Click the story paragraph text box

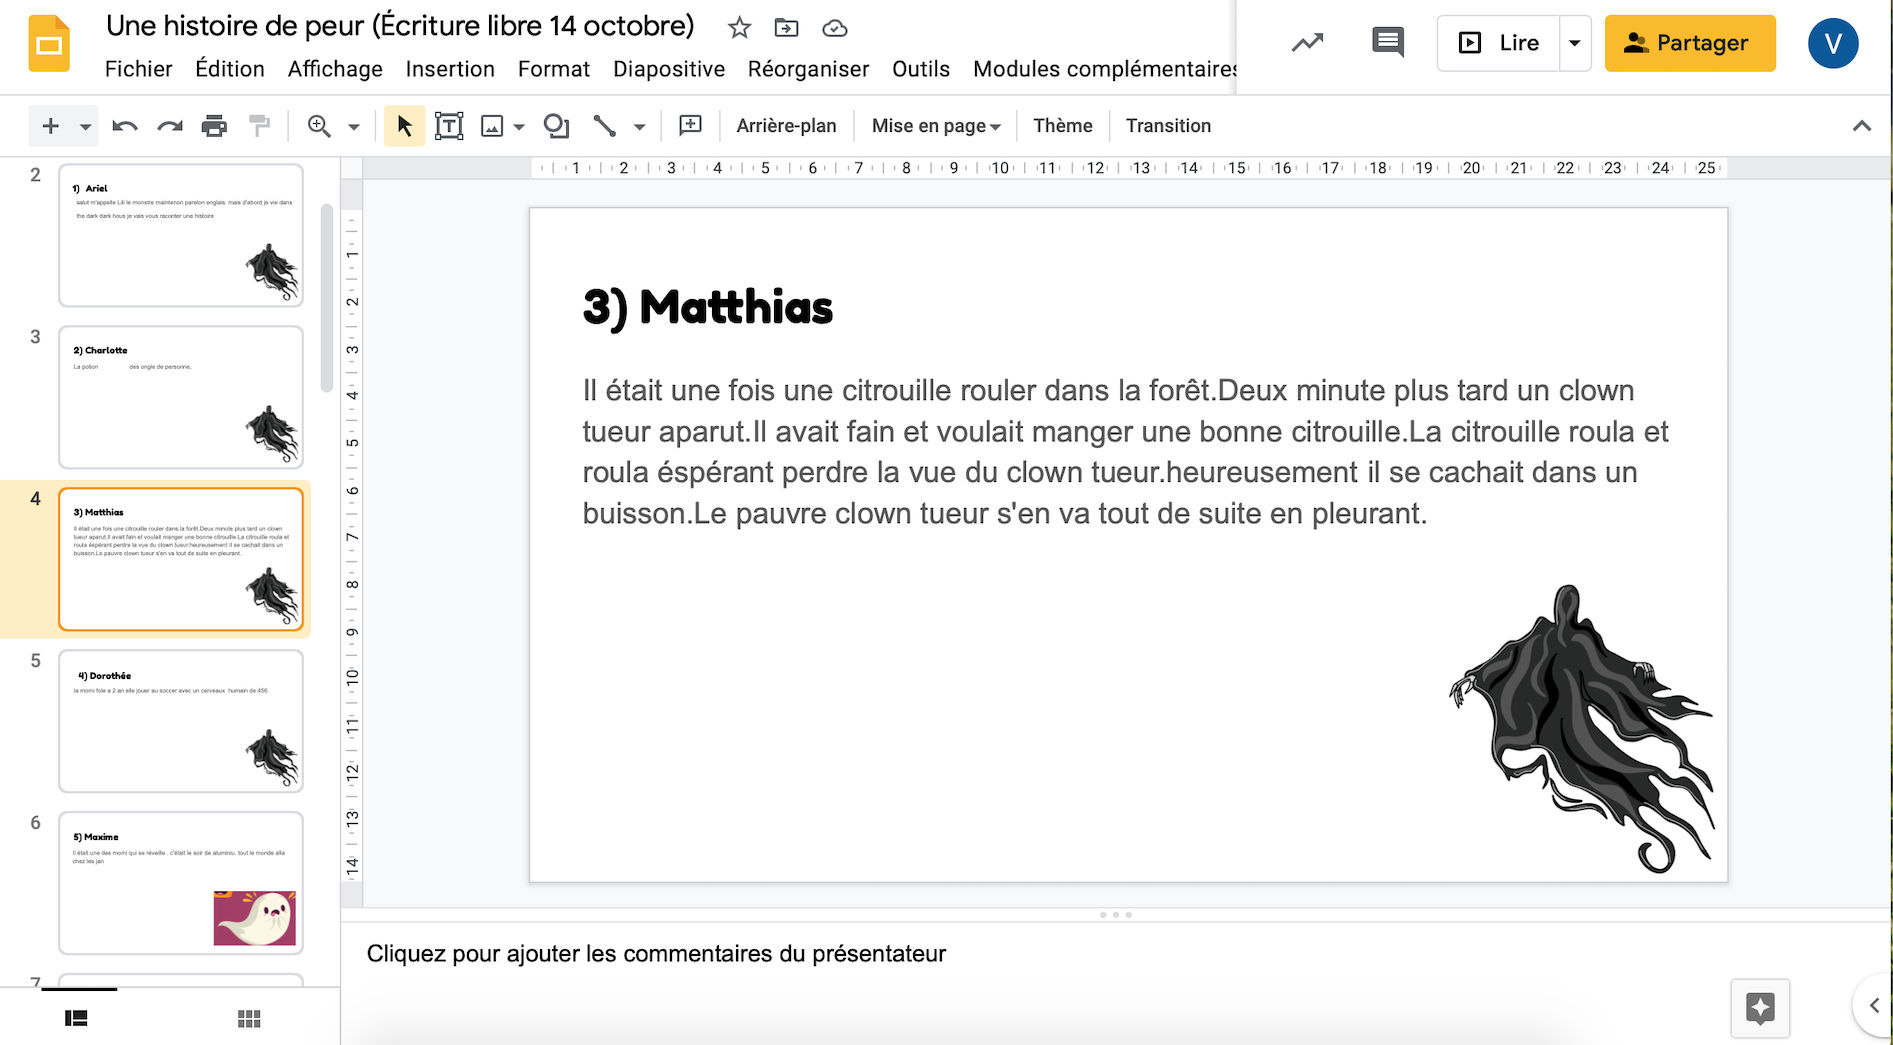1126,452
